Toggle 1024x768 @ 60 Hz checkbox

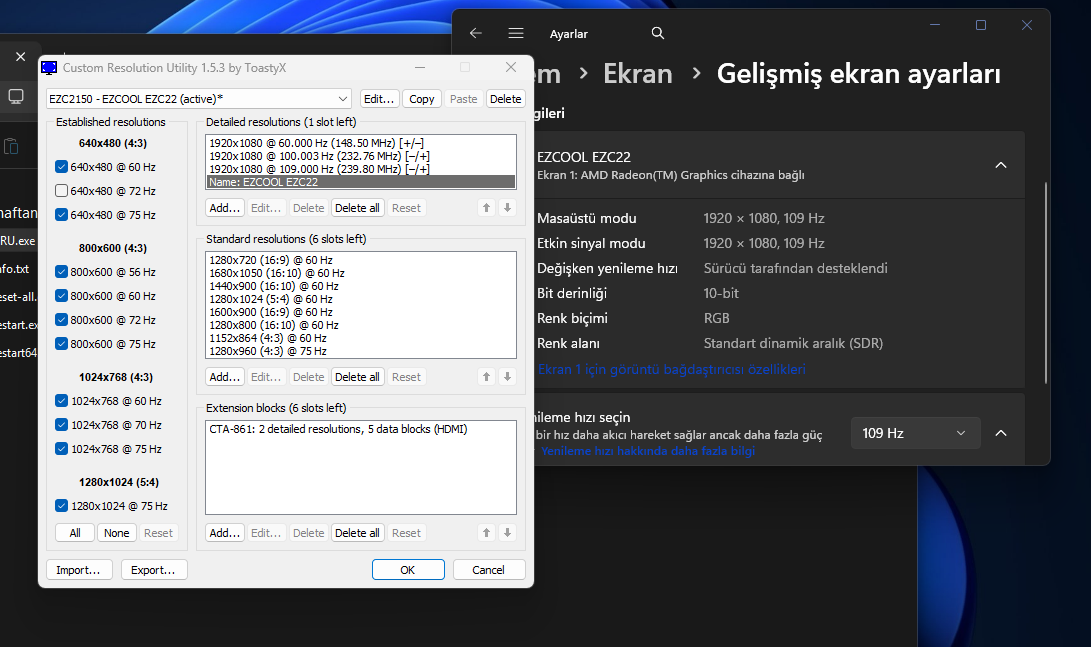(61, 401)
